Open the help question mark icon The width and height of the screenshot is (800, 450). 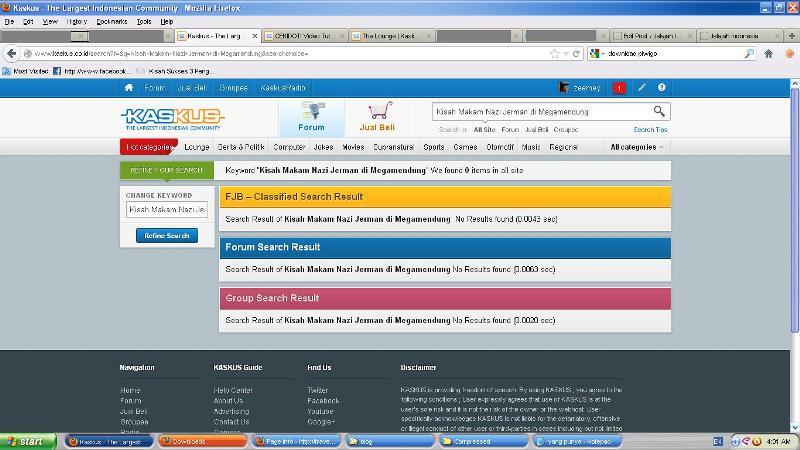(661, 88)
